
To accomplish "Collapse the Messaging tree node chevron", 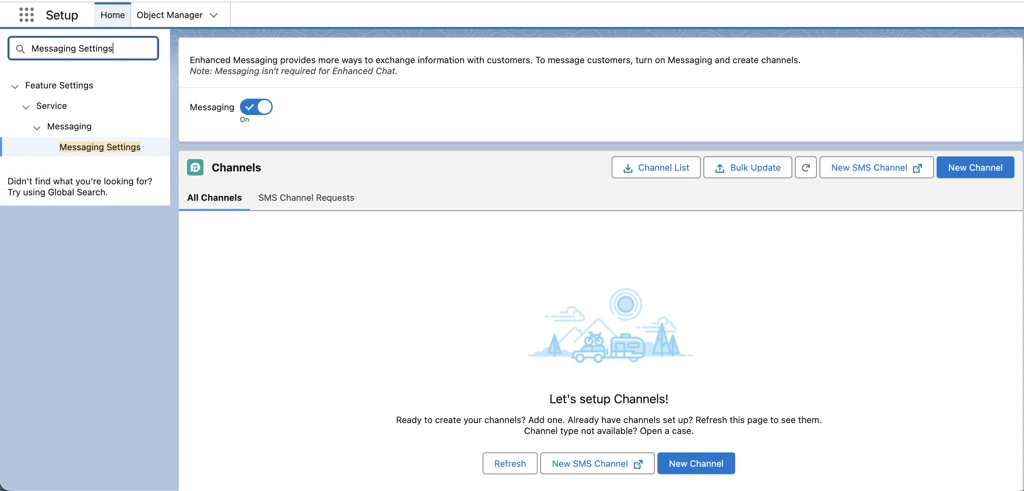I will pyautogui.click(x=37, y=127).
